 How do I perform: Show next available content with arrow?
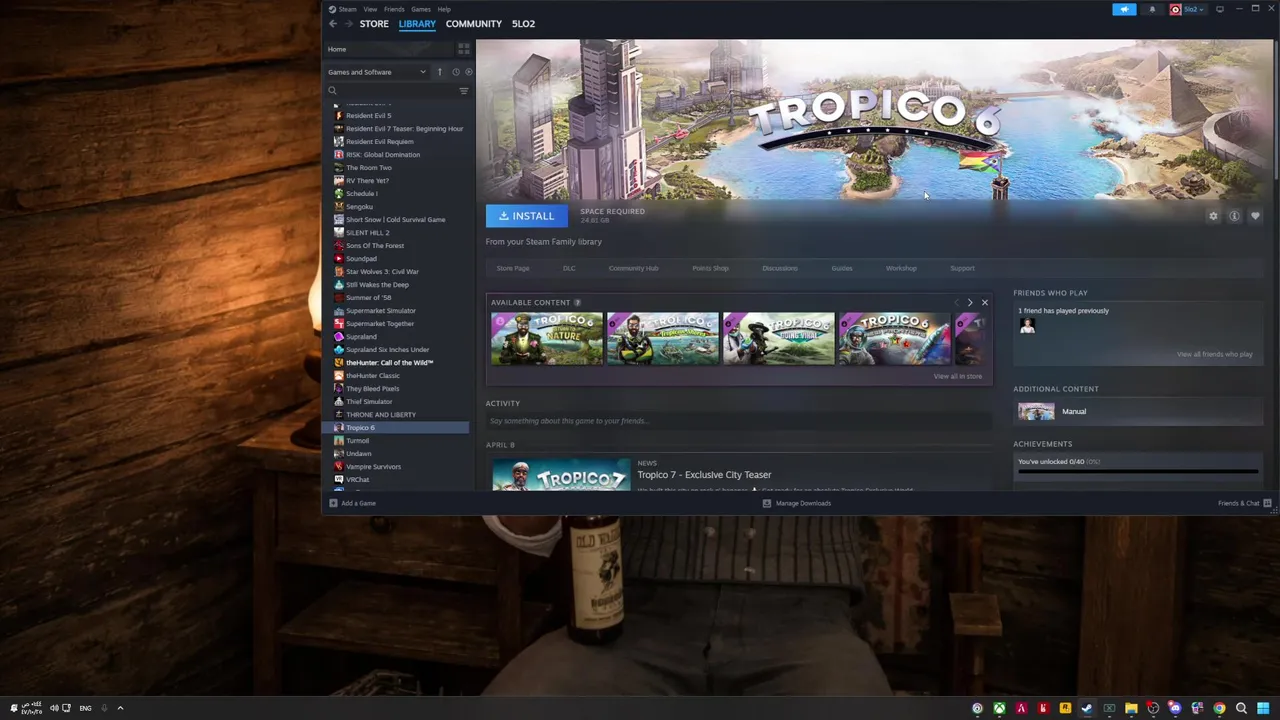(969, 302)
